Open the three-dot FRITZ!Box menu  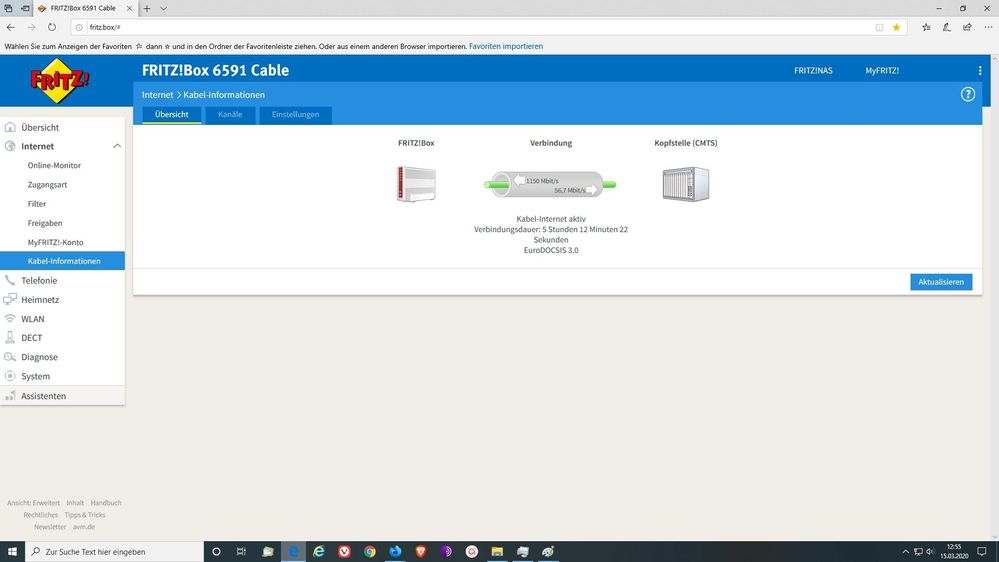click(x=980, y=71)
